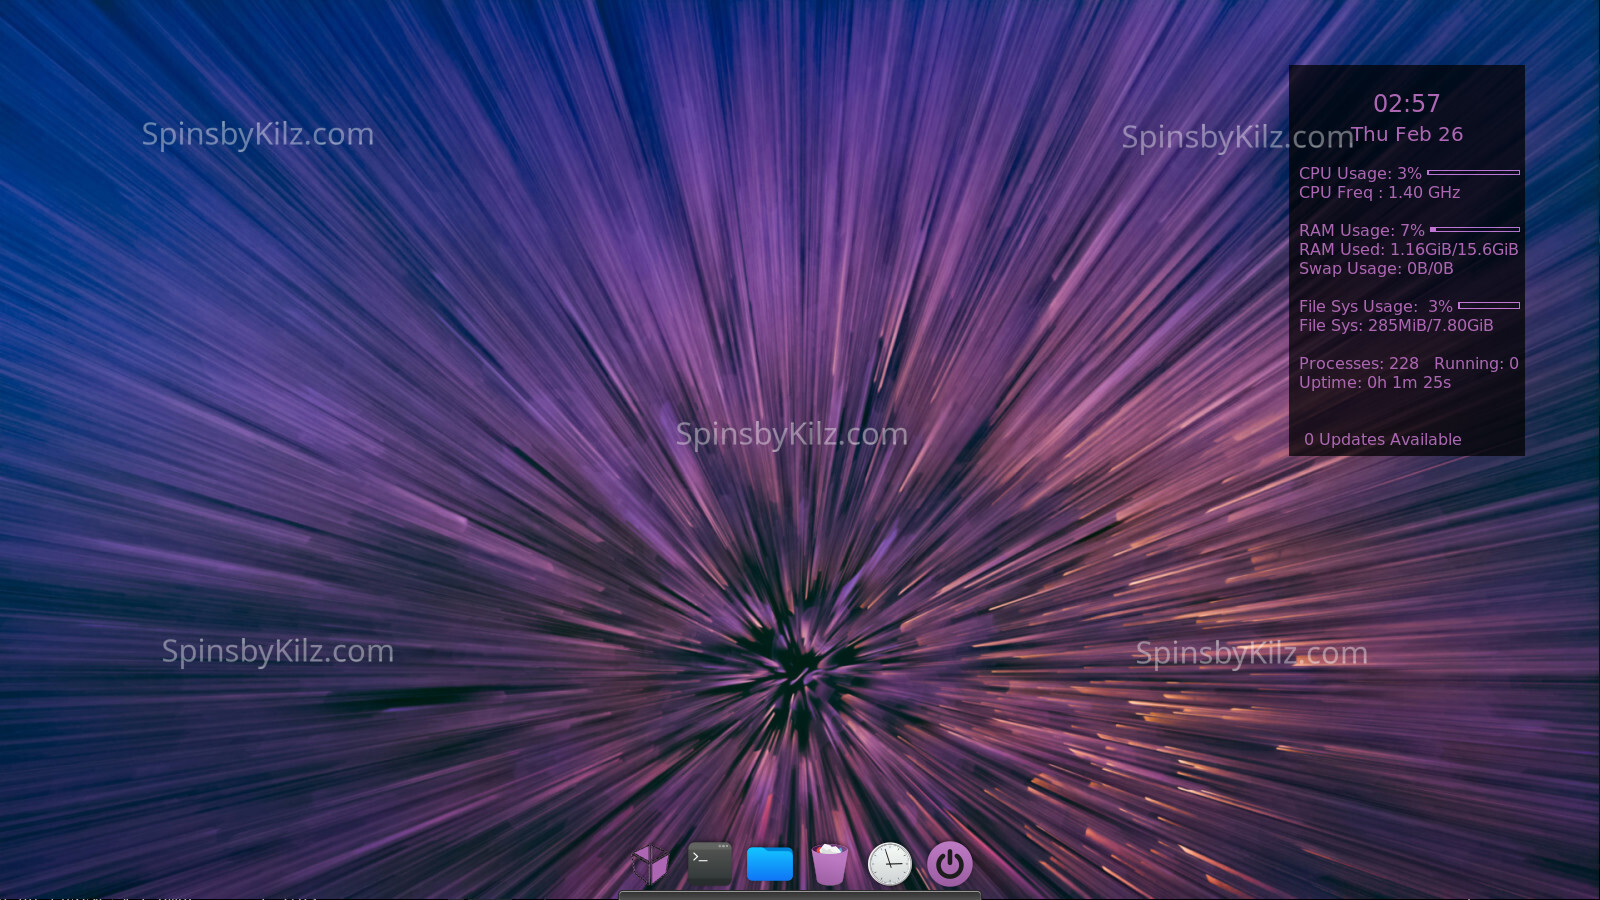Click the Swap Usage line

[x=1375, y=269]
